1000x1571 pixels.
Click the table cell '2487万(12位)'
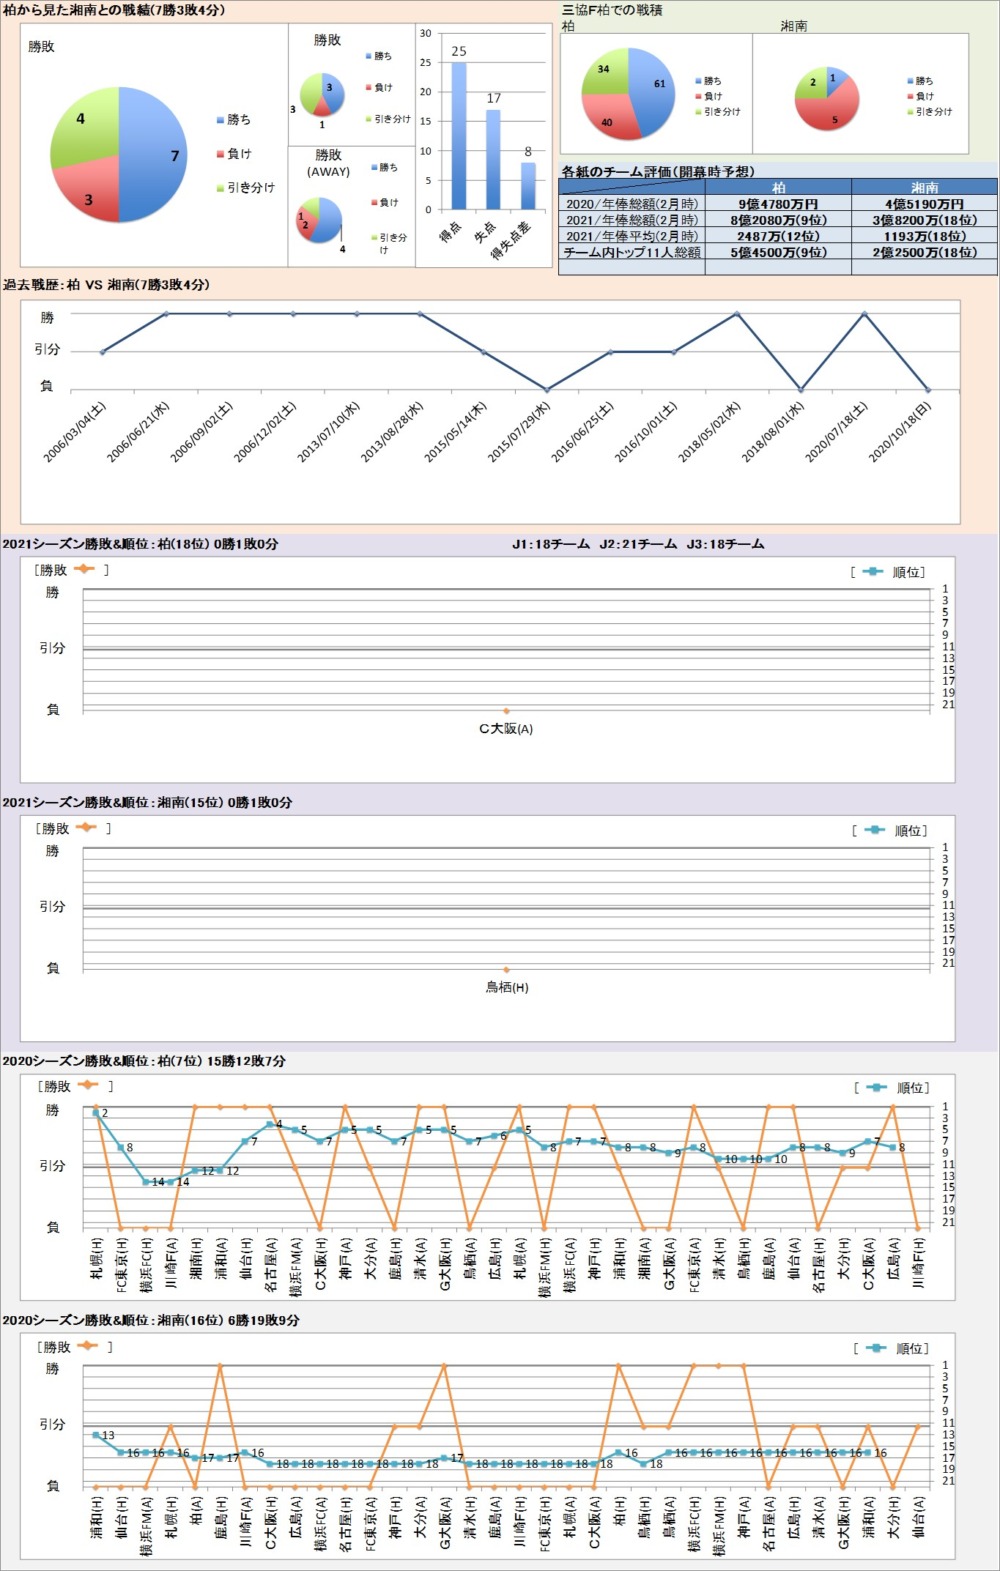(778, 236)
